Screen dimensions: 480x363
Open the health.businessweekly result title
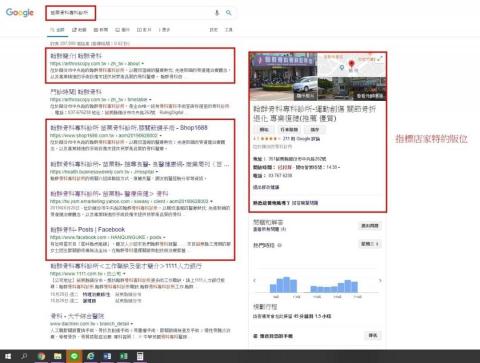pyautogui.click(x=140, y=164)
